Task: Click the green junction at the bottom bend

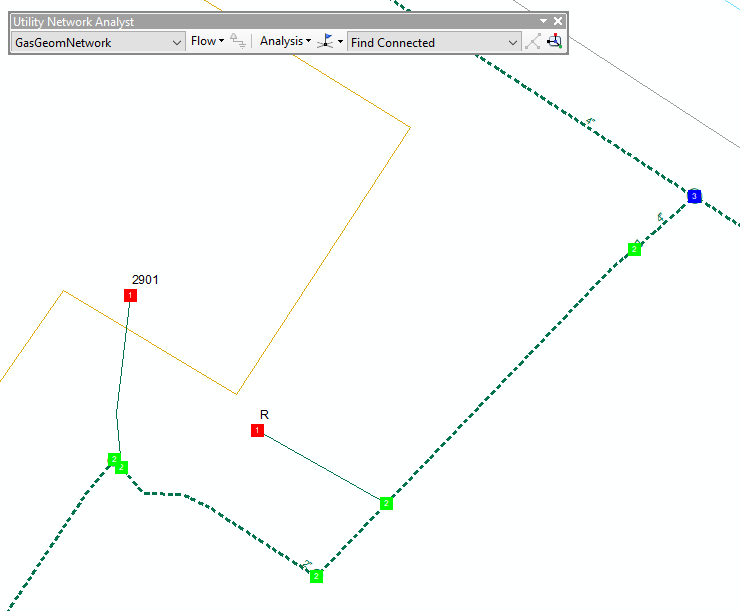Action: pyautogui.click(x=316, y=576)
